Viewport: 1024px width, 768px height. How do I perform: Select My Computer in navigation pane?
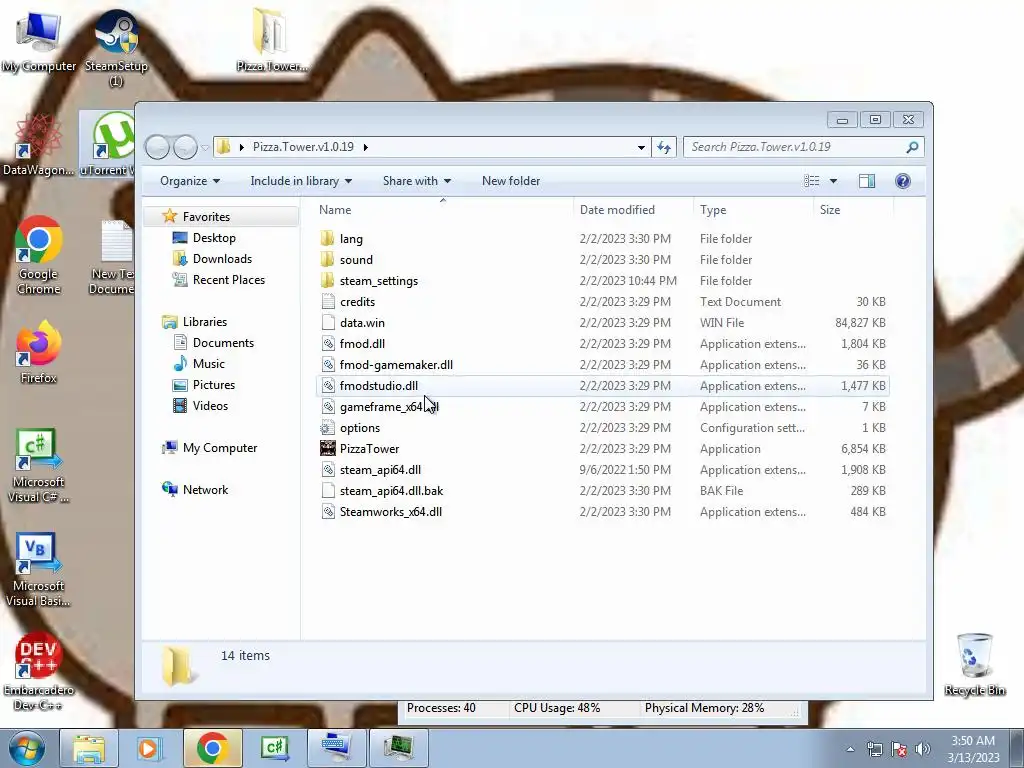219,447
